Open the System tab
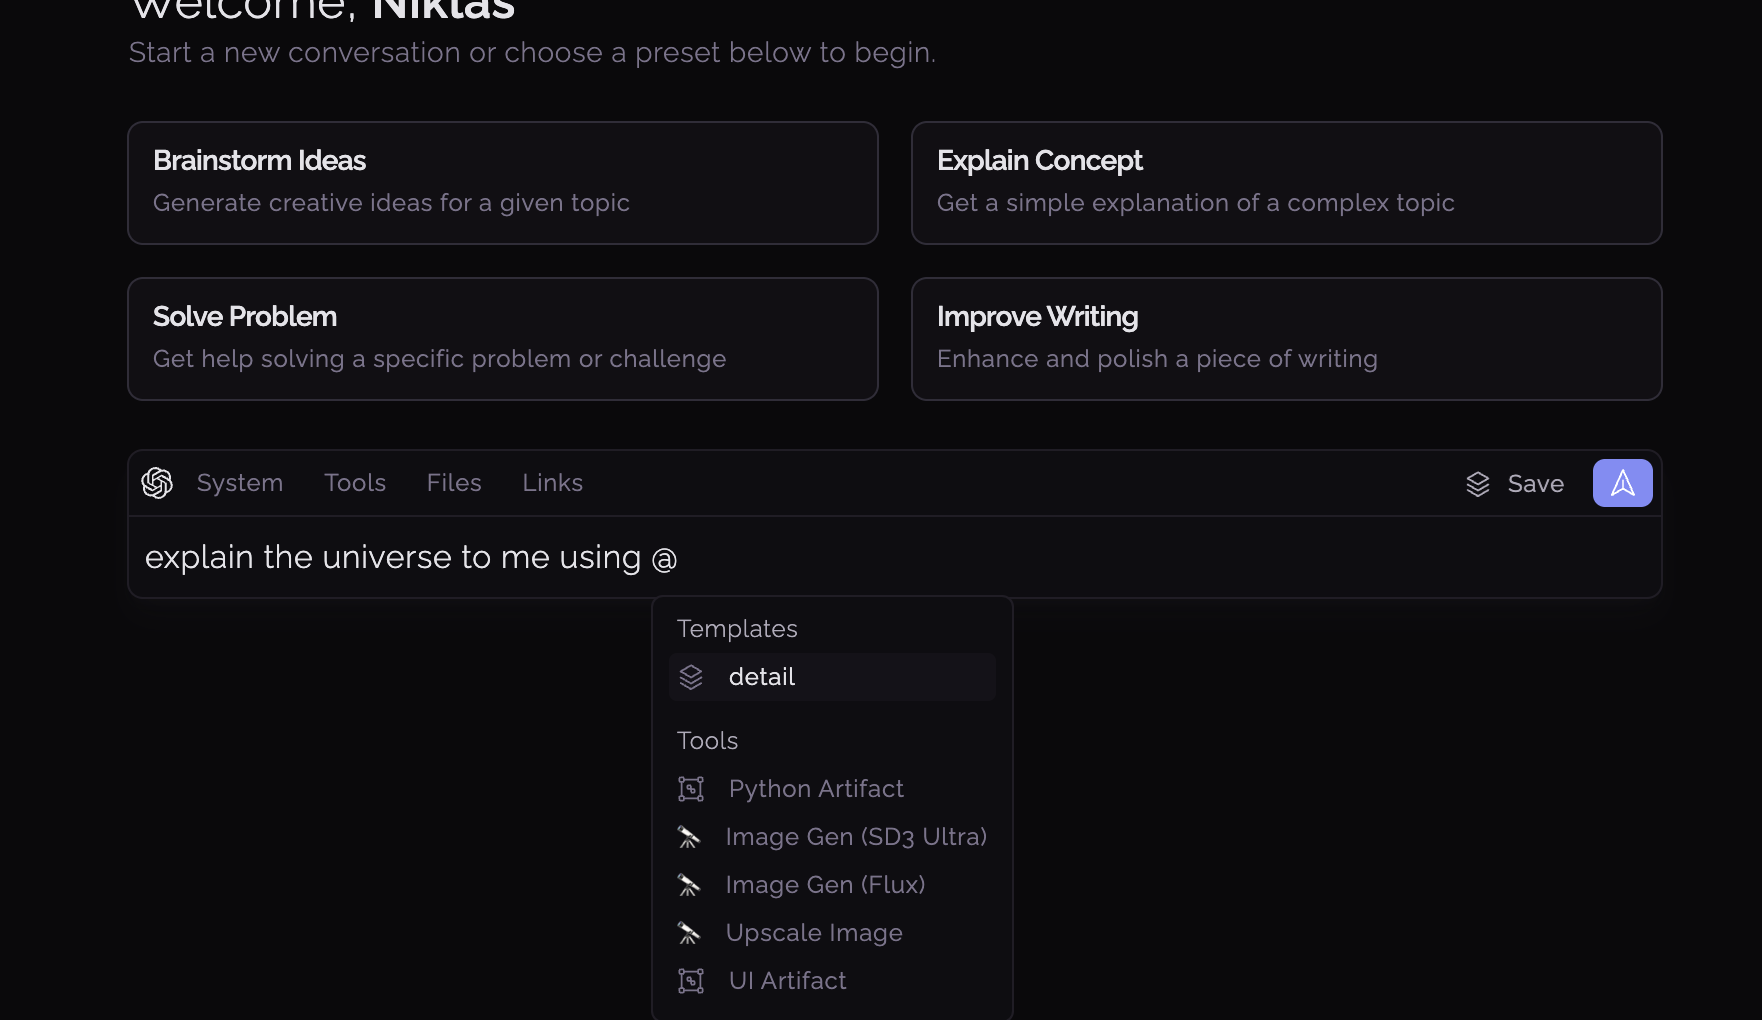This screenshot has height=1020, width=1762. point(240,483)
